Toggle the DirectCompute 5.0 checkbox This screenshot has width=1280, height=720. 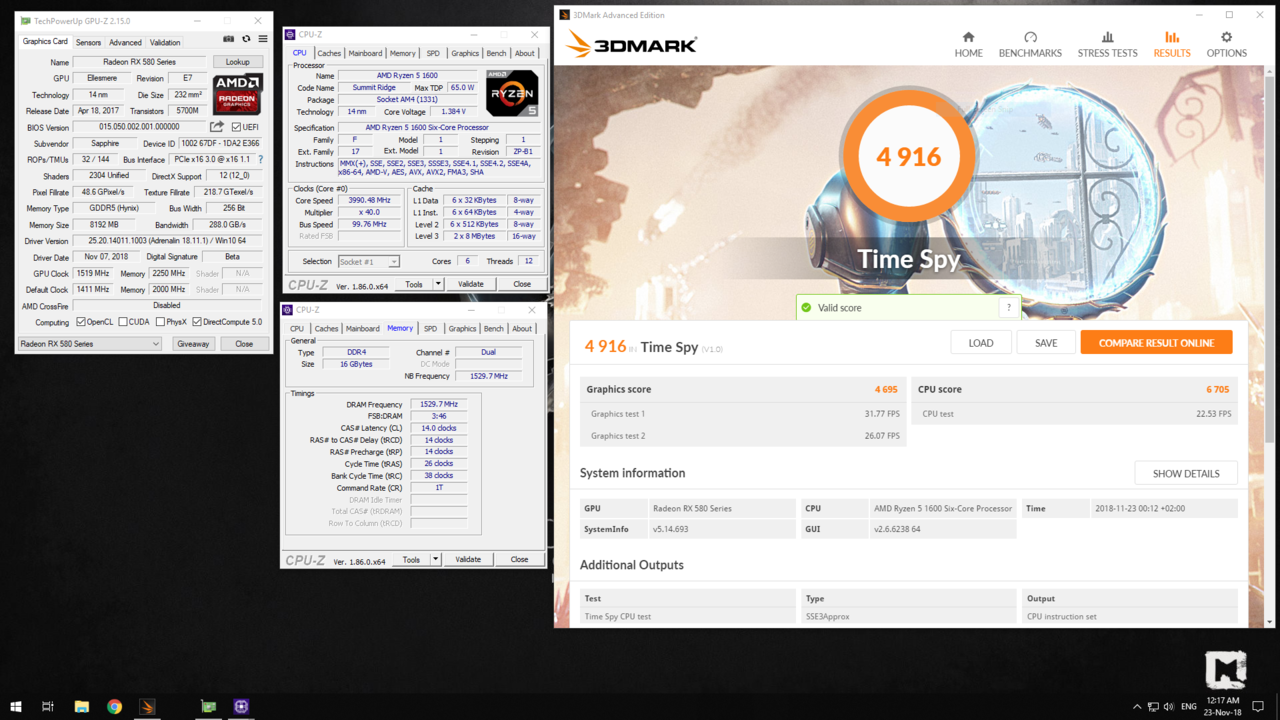(x=197, y=322)
